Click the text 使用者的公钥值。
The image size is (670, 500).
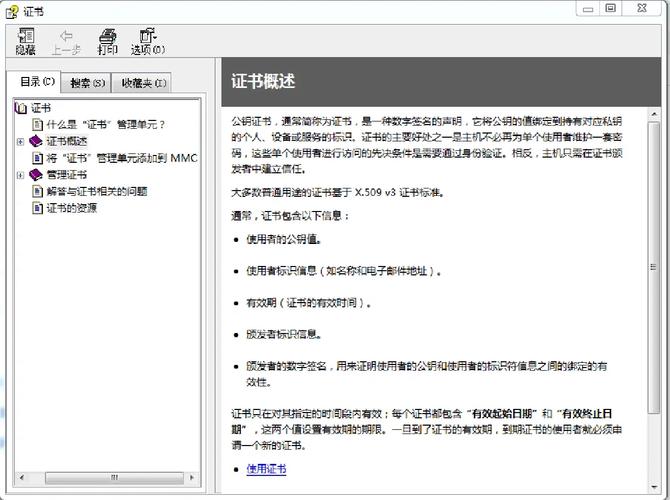284,239
